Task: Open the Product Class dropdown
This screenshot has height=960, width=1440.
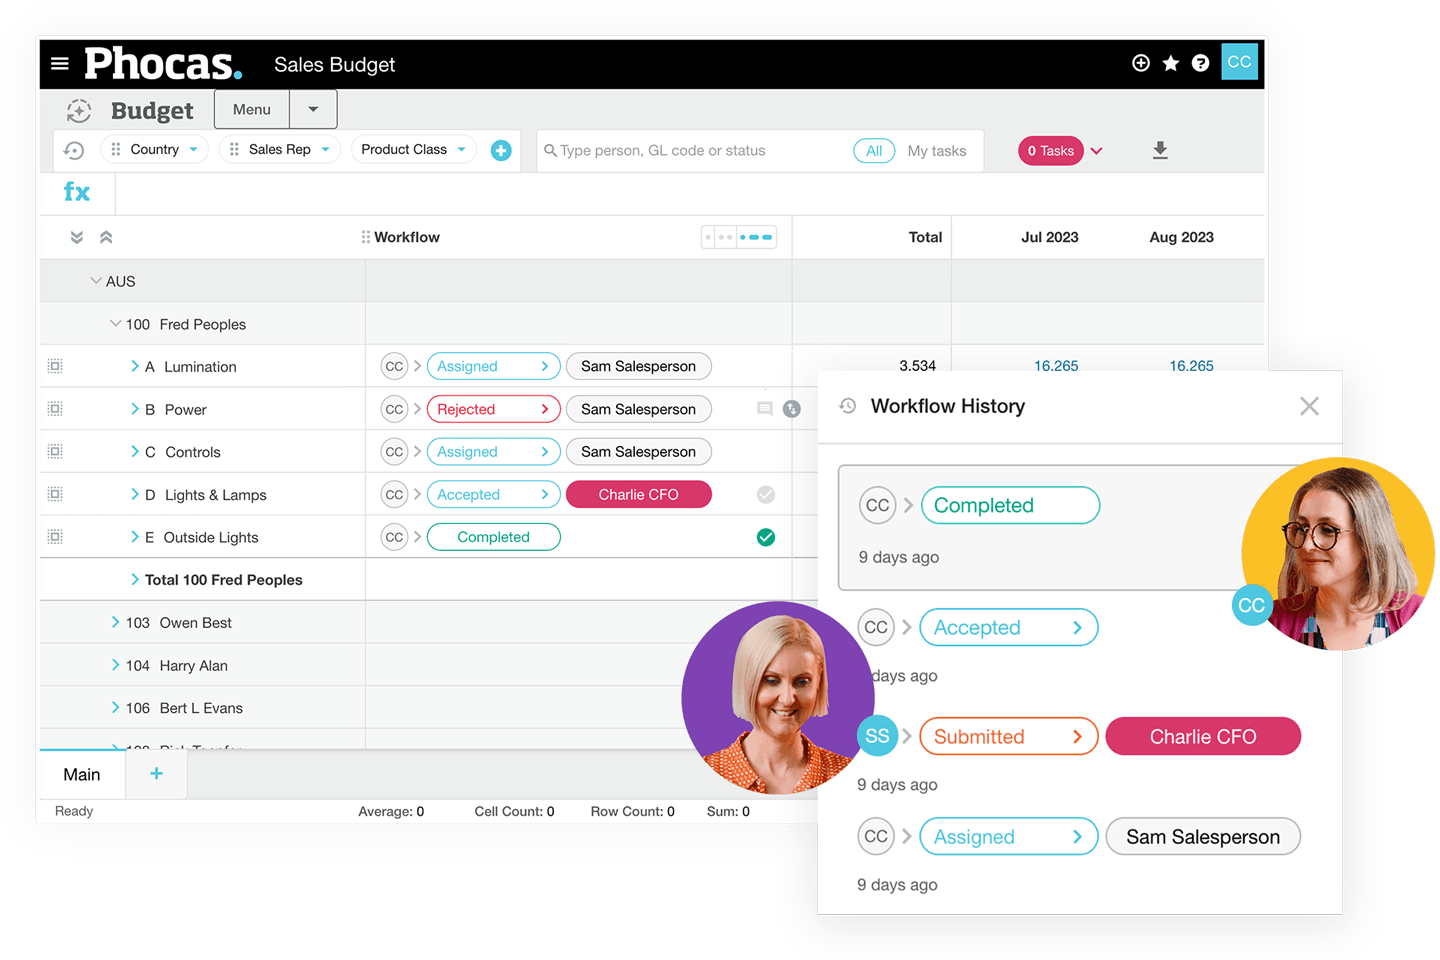Action: (x=414, y=149)
